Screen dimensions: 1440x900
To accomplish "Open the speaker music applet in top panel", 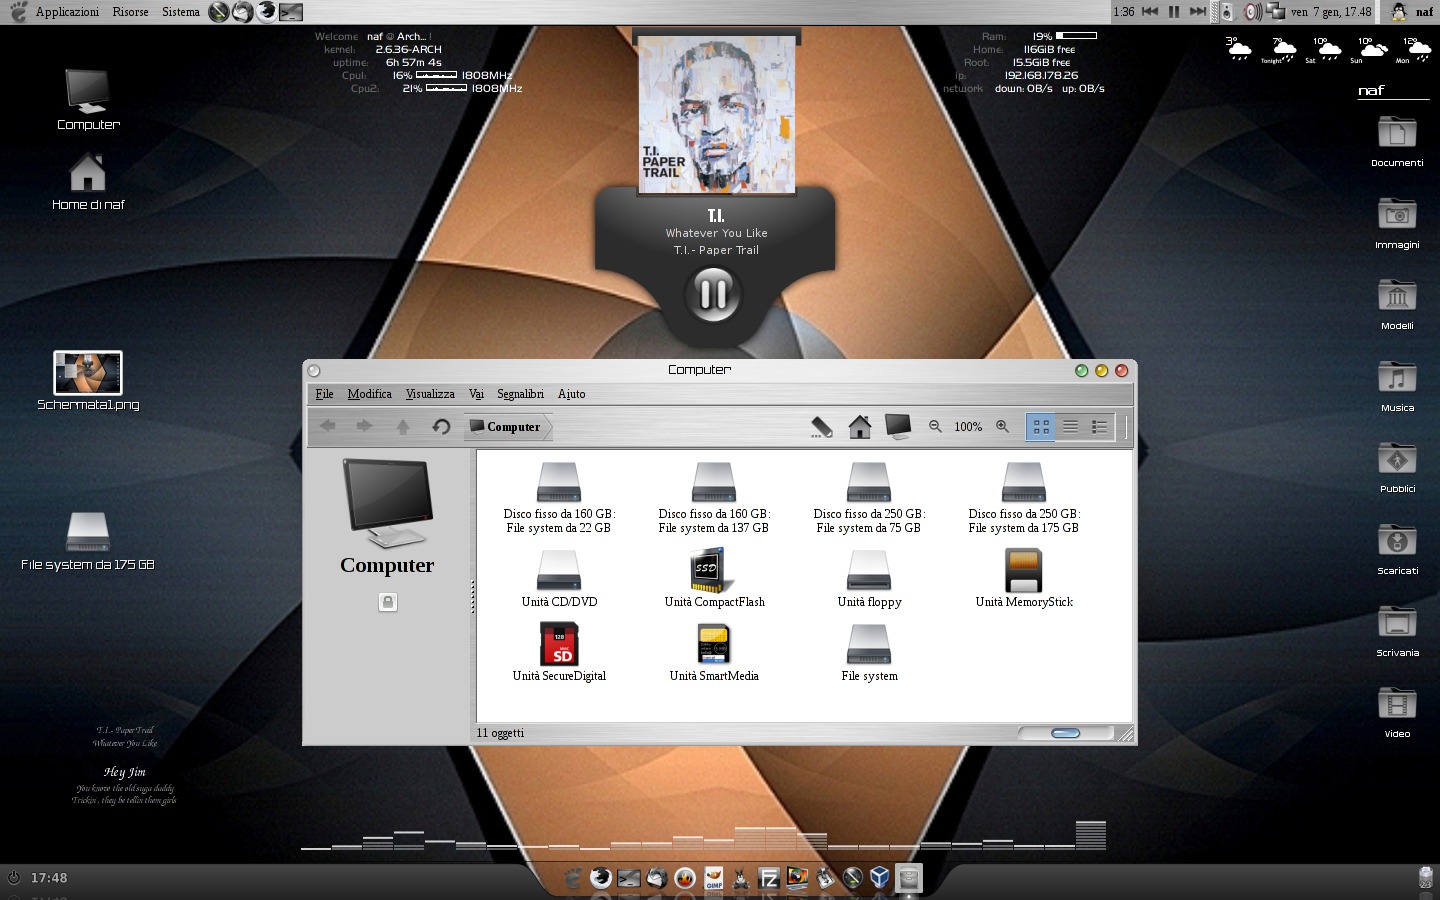I will pyautogui.click(x=1226, y=12).
